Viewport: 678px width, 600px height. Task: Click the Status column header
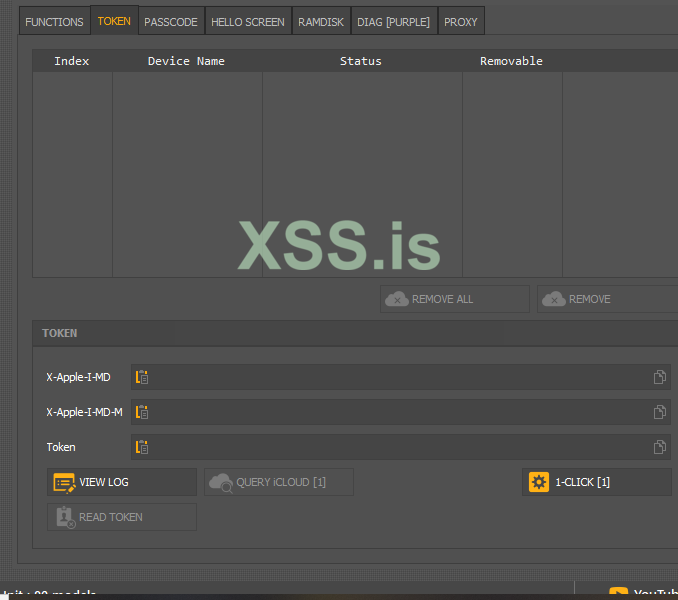pyautogui.click(x=361, y=61)
